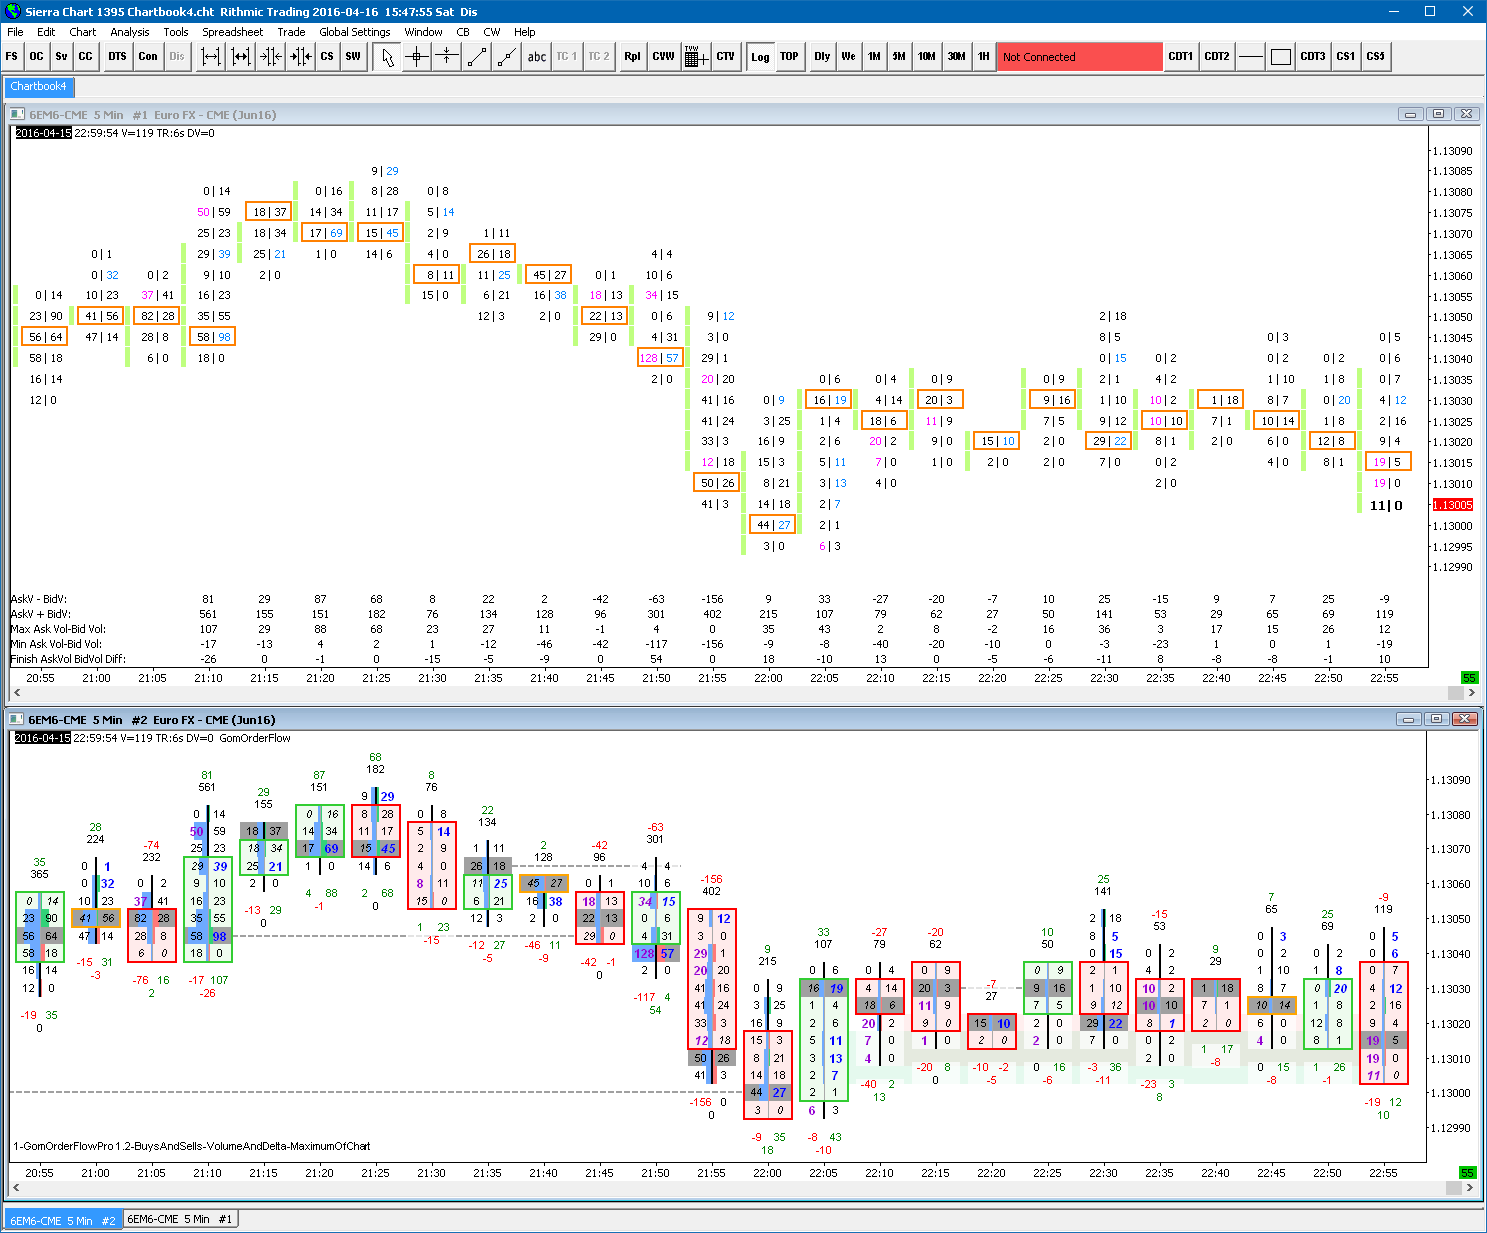Click the CC toolbar button
The height and width of the screenshot is (1233, 1487).
click(x=85, y=57)
